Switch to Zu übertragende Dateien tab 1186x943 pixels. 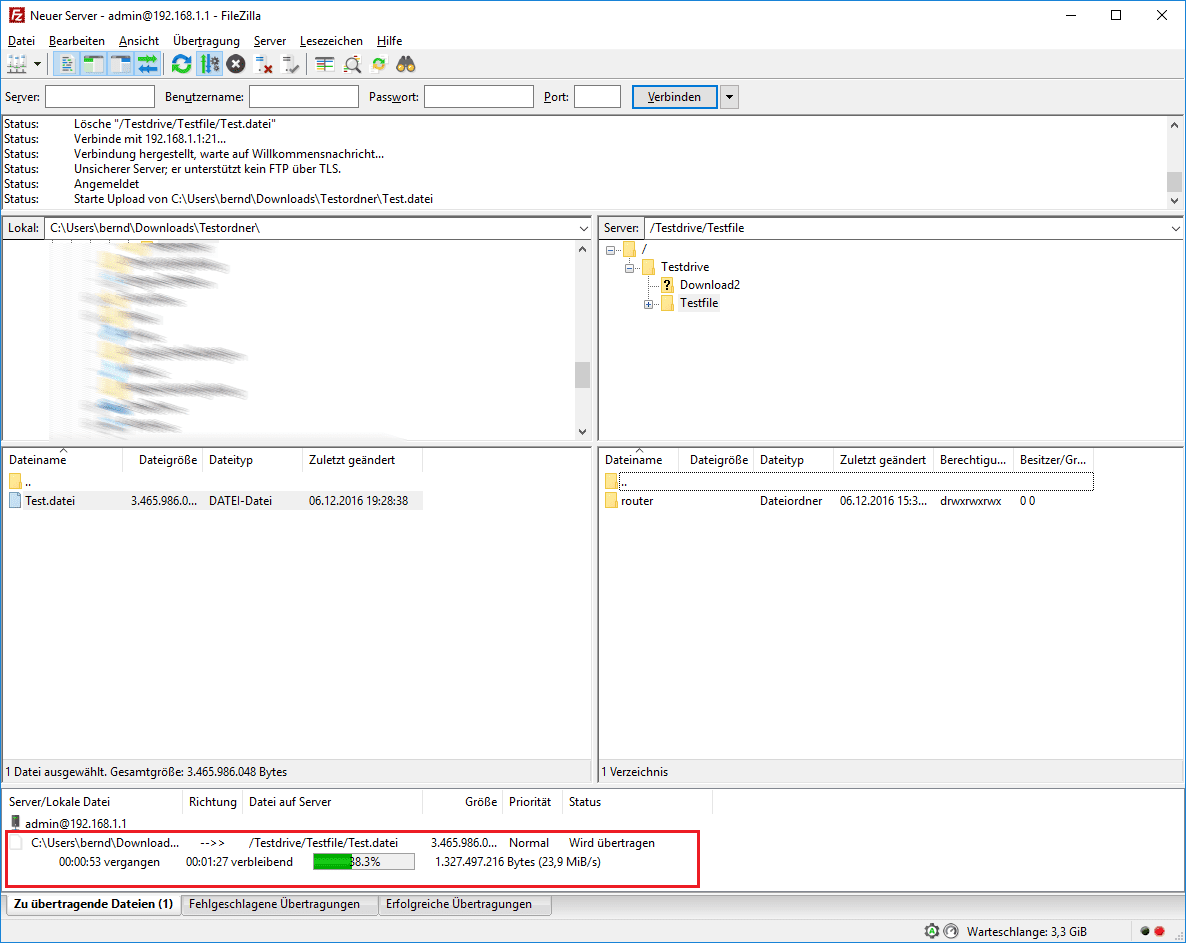pyautogui.click(x=94, y=904)
